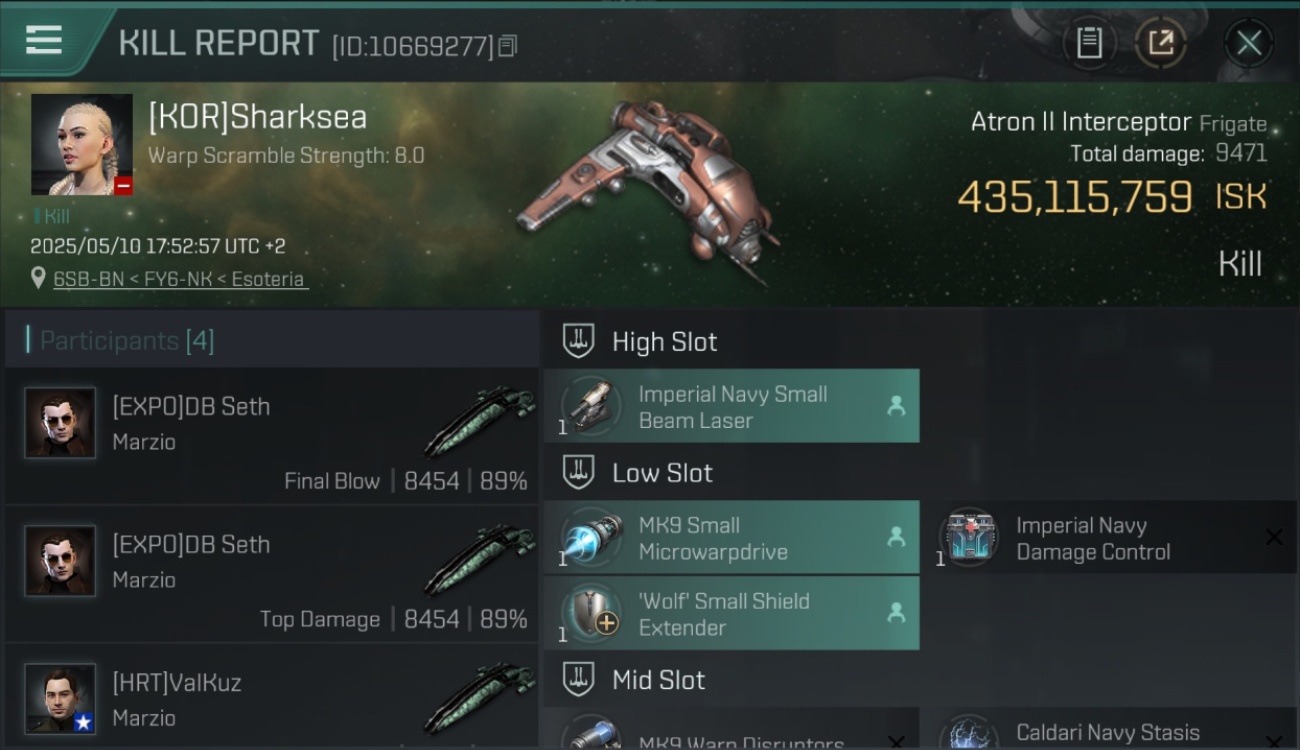Image resolution: width=1300 pixels, height=750 pixels.
Task: Open the hamburger menu icon
Action: (x=44, y=40)
